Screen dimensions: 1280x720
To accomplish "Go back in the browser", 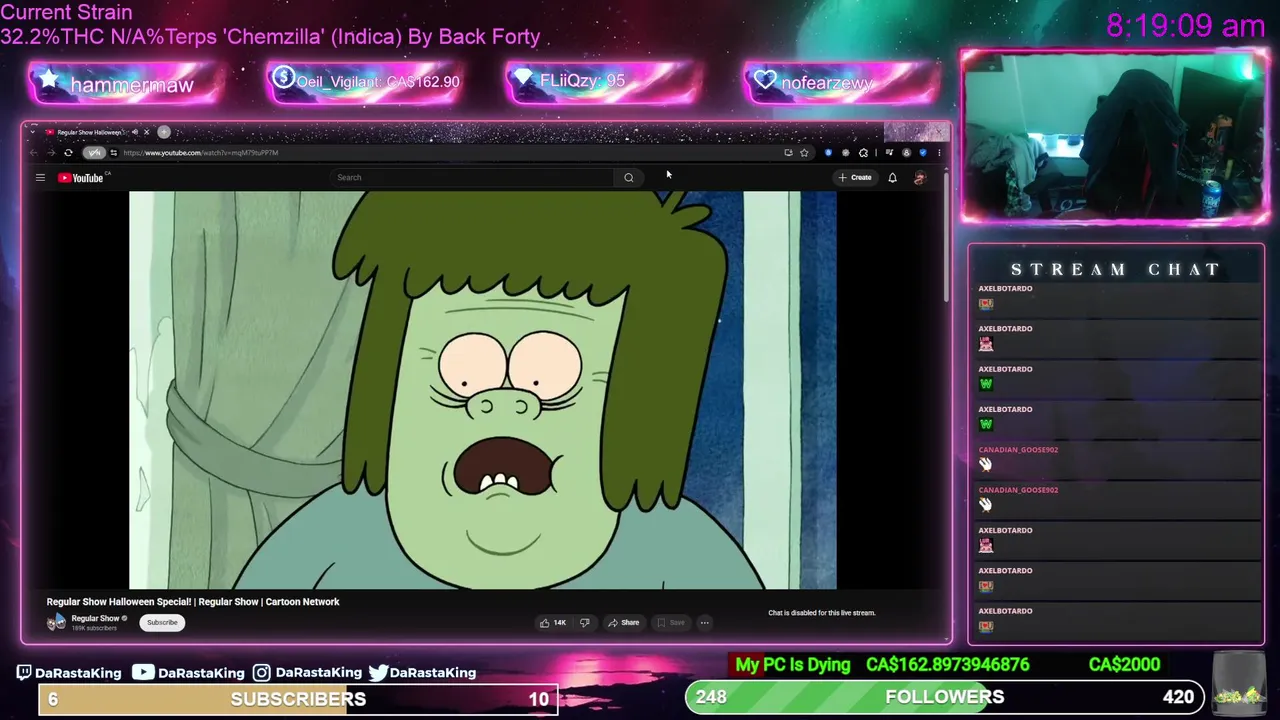I will (x=33, y=153).
